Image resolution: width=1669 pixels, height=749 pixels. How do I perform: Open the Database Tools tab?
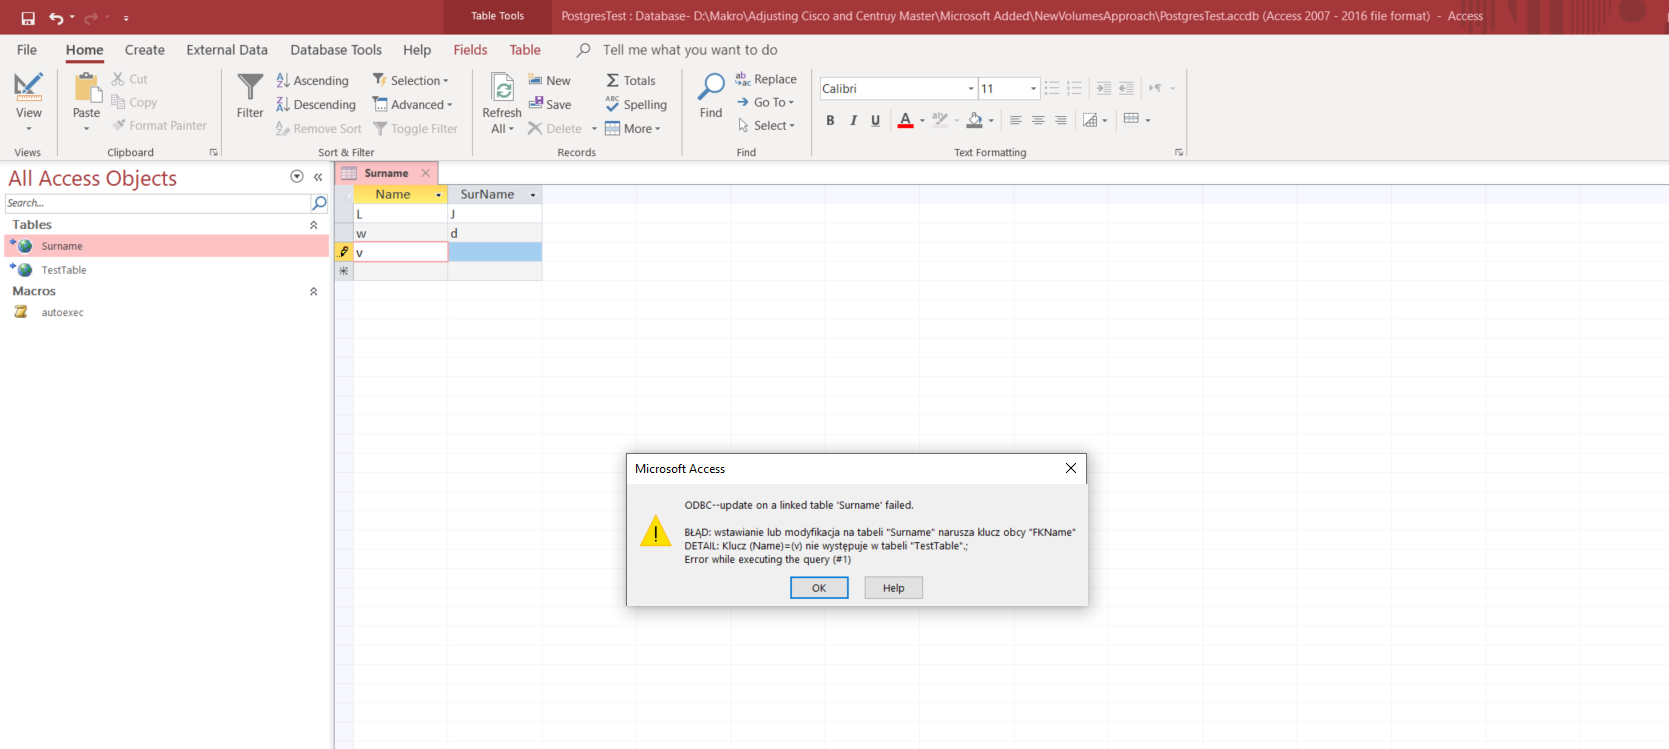point(336,50)
